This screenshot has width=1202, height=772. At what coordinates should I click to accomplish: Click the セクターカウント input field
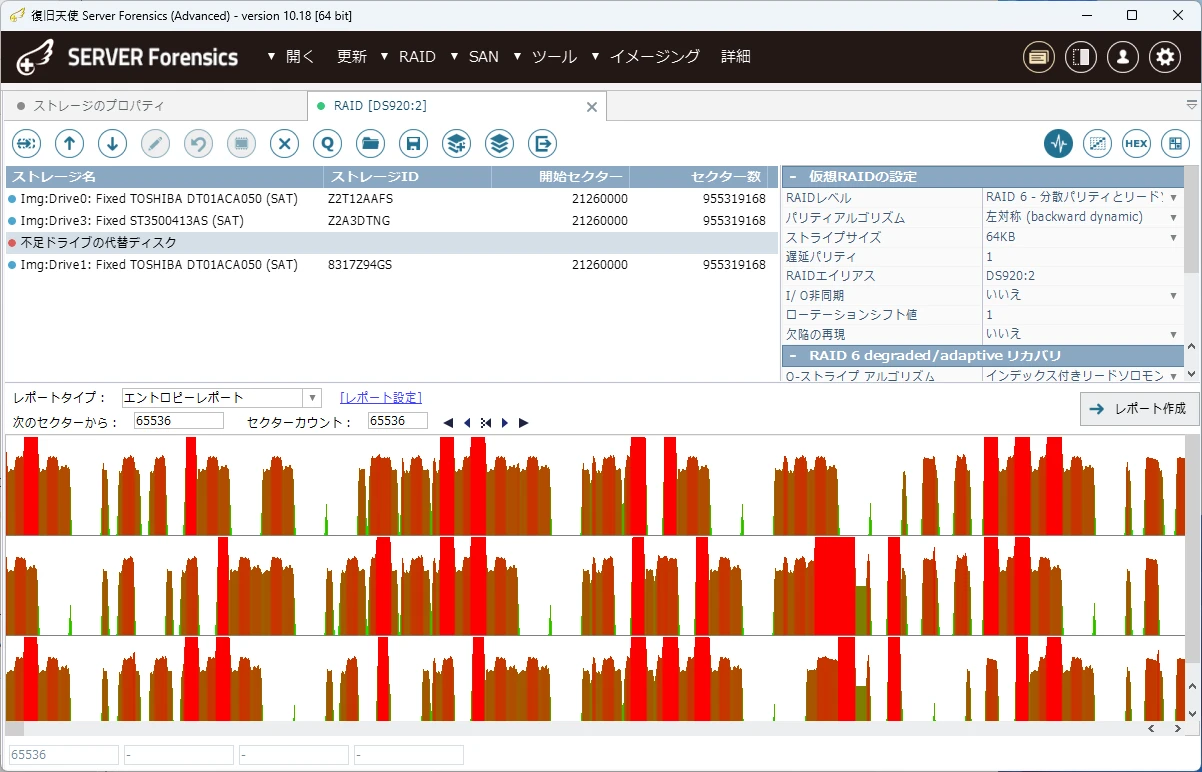tap(398, 421)
